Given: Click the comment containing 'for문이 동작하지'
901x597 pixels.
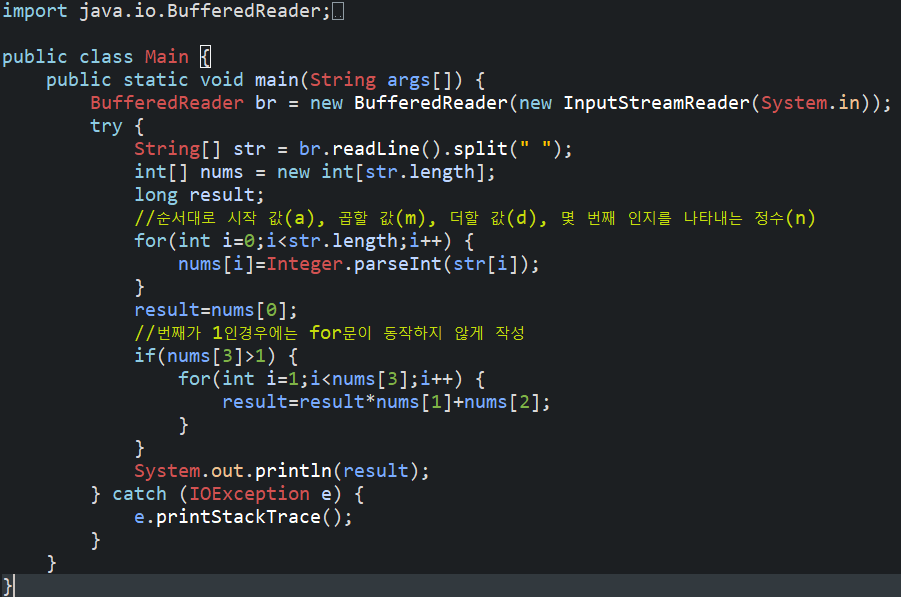Looking at the screenshot, I should [x=329, y=333].
